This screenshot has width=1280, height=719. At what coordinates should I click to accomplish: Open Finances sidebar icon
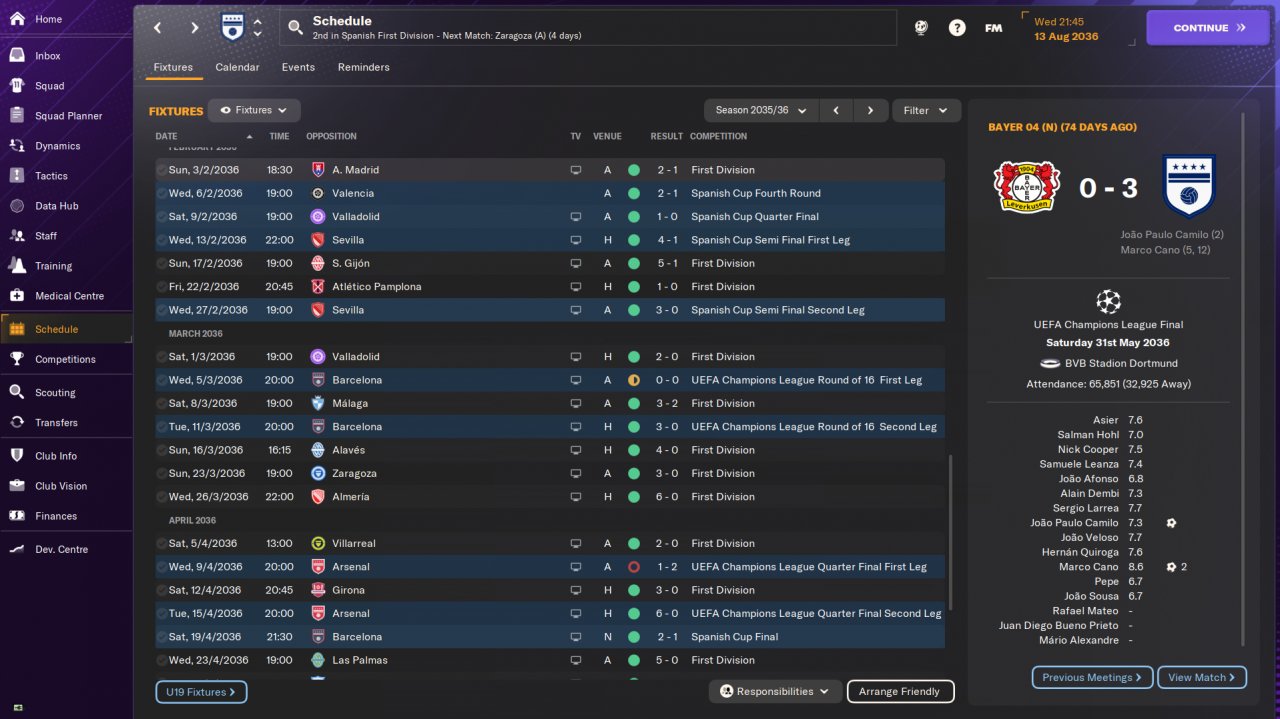click(17, 516)
